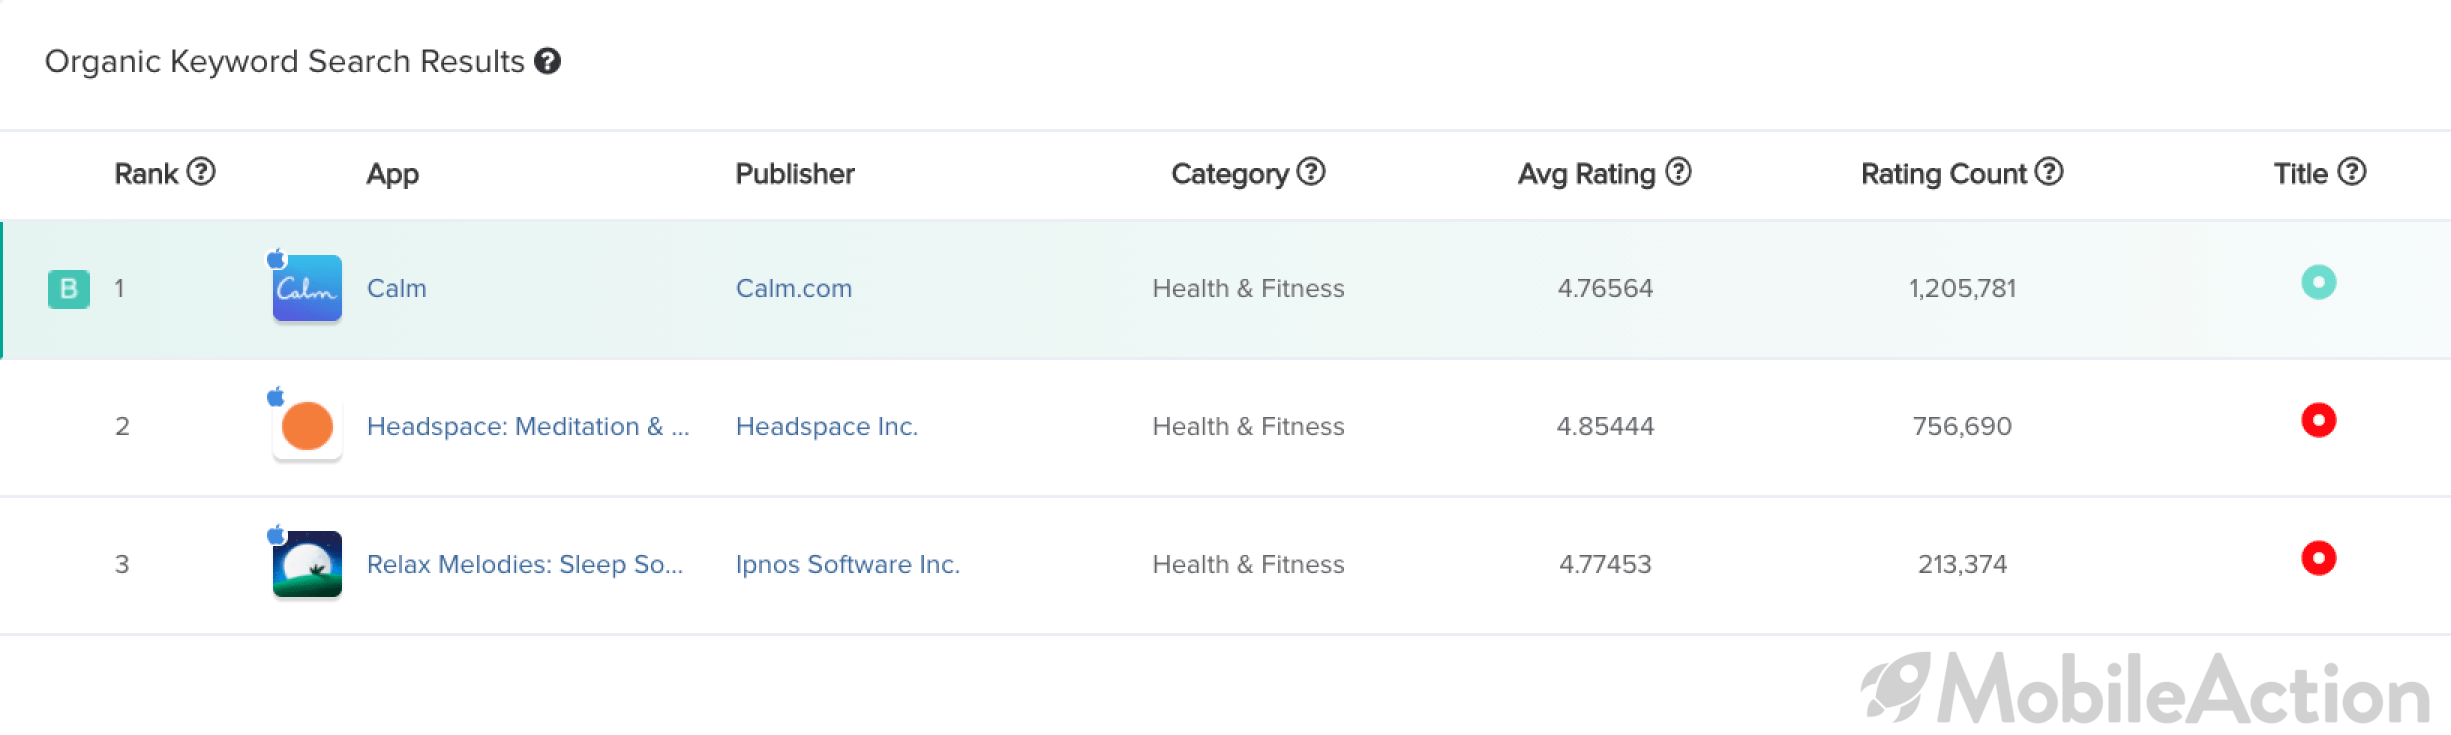Open the Headspace Inc. publisher link

(x=827, y=427)
